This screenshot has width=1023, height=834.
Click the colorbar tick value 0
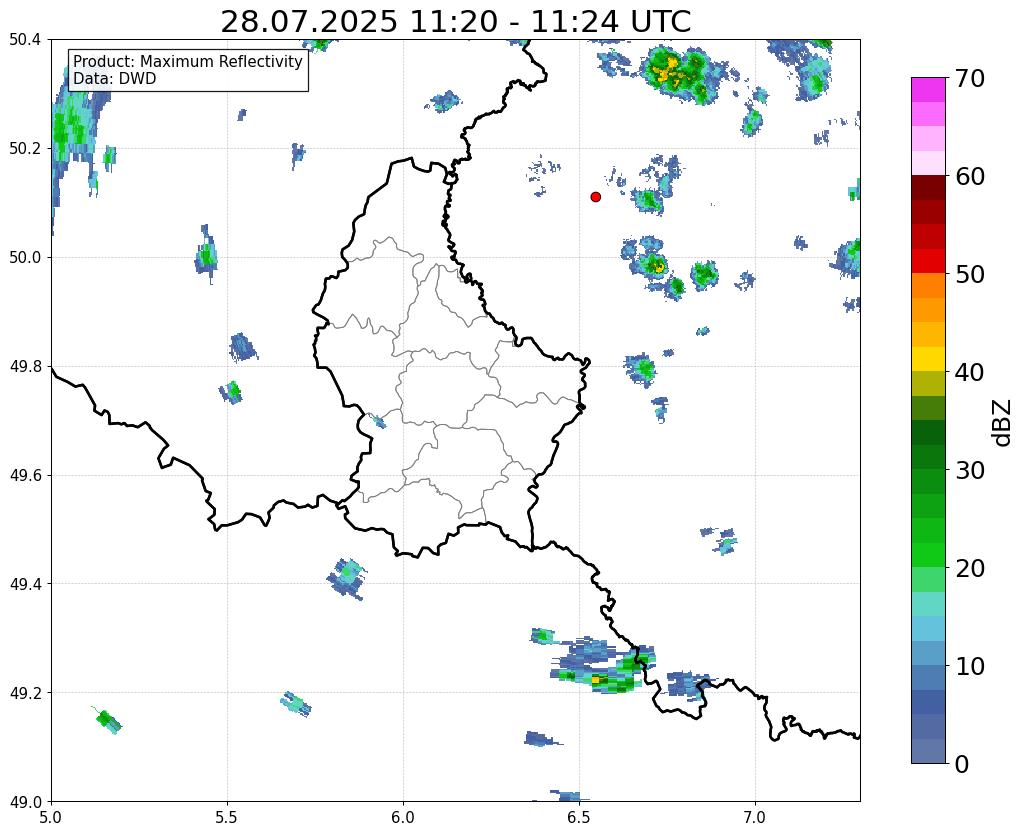tap(962, 764)
